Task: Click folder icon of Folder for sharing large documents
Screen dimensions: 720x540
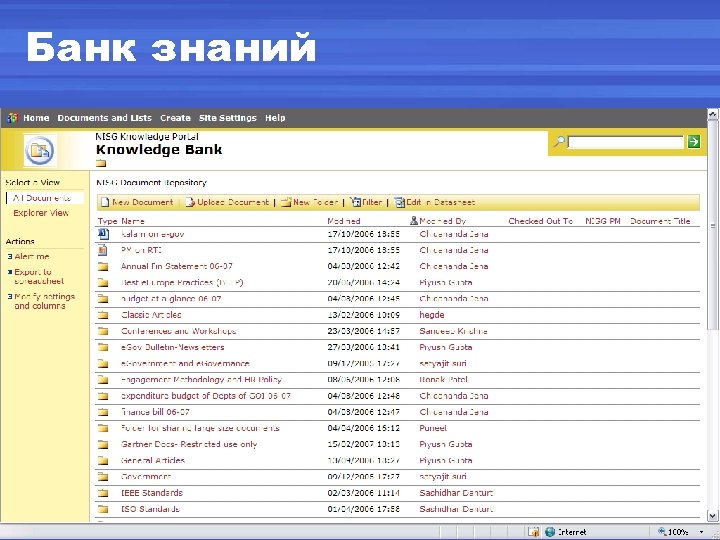Action: click(x=103, y=428)
